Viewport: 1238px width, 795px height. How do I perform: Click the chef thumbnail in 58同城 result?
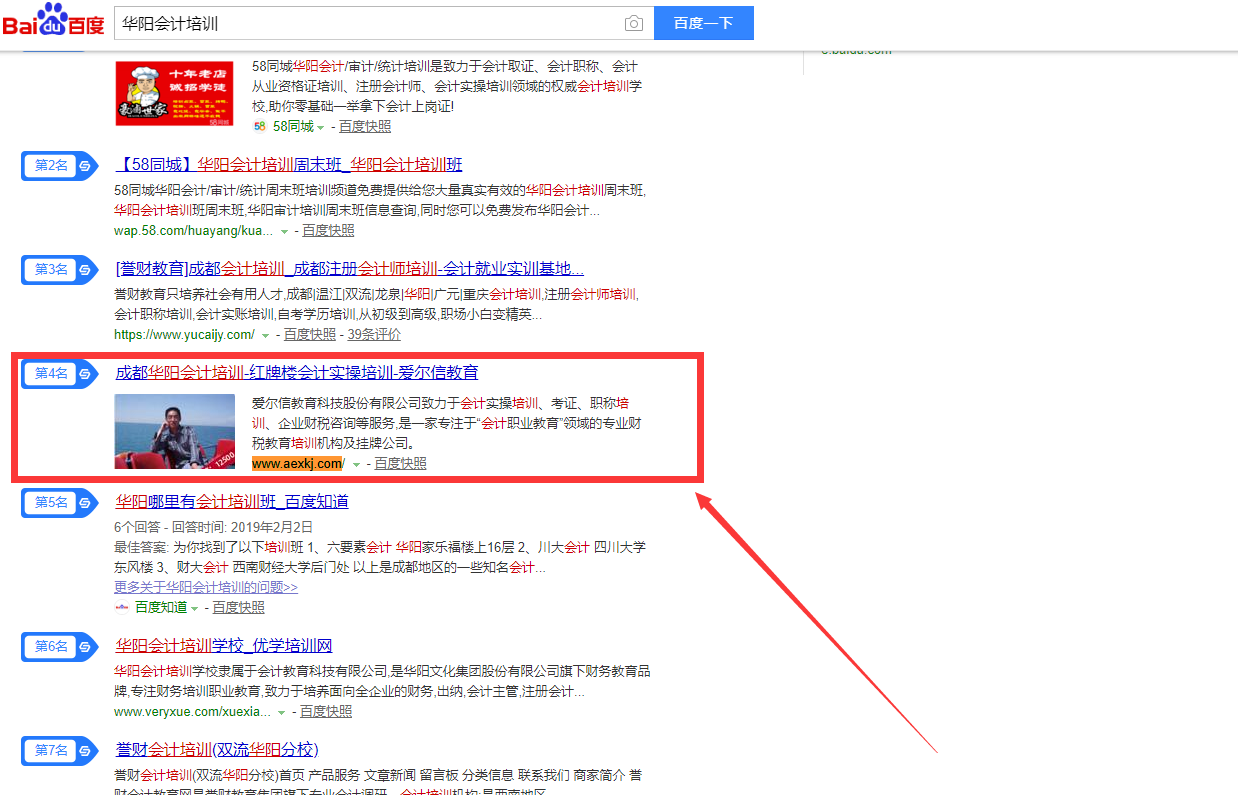point(175,93)
